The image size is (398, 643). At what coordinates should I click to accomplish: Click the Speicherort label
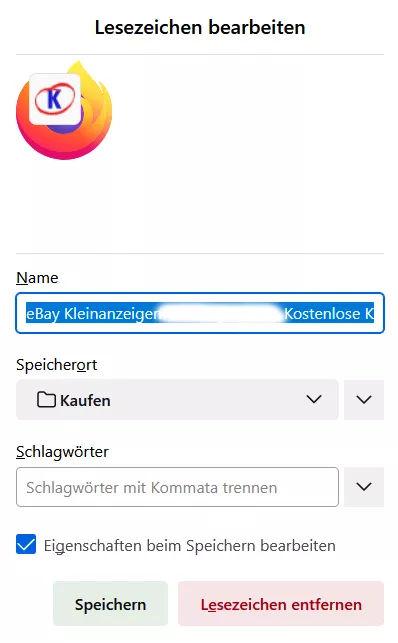point(57,365)
